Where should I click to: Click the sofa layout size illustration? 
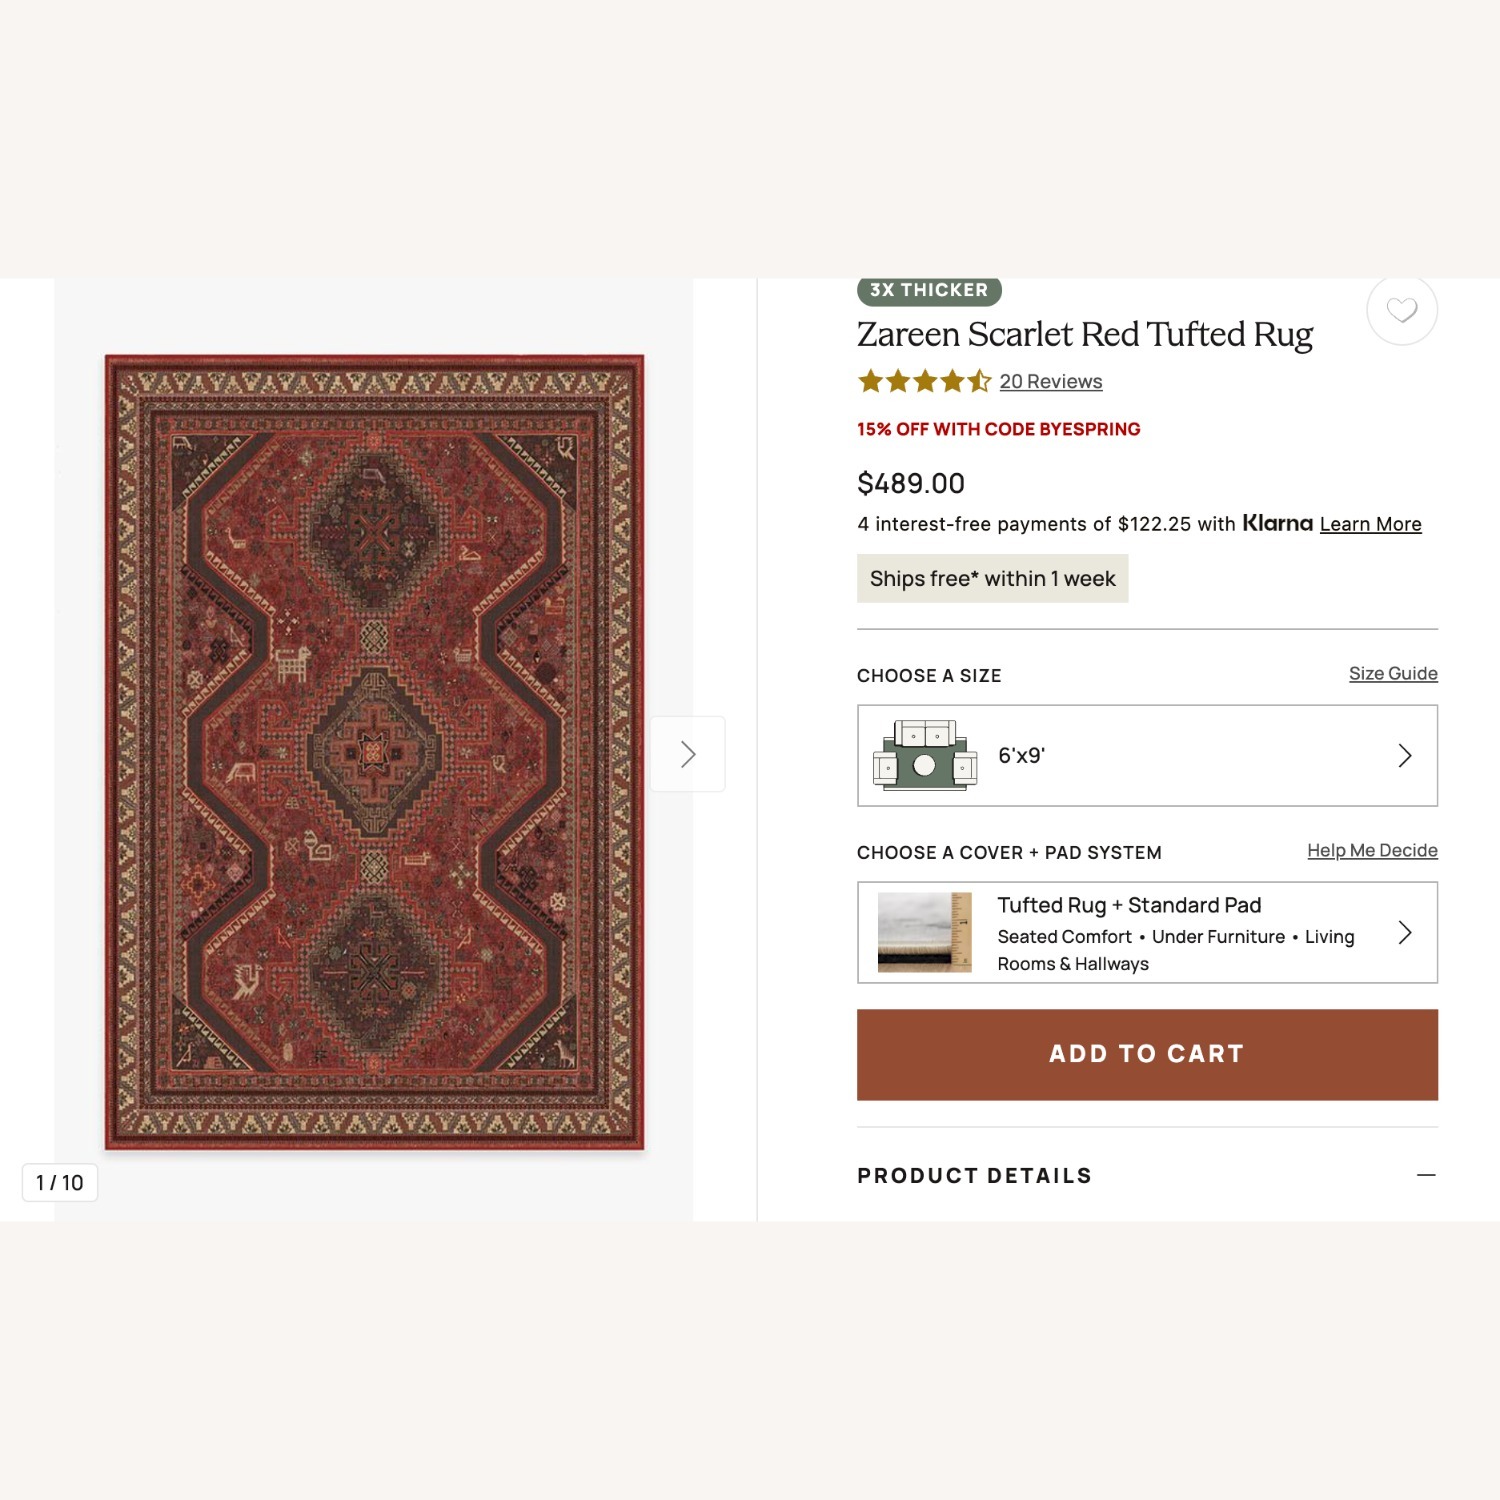pyautogui.click(x=923, y=755)
